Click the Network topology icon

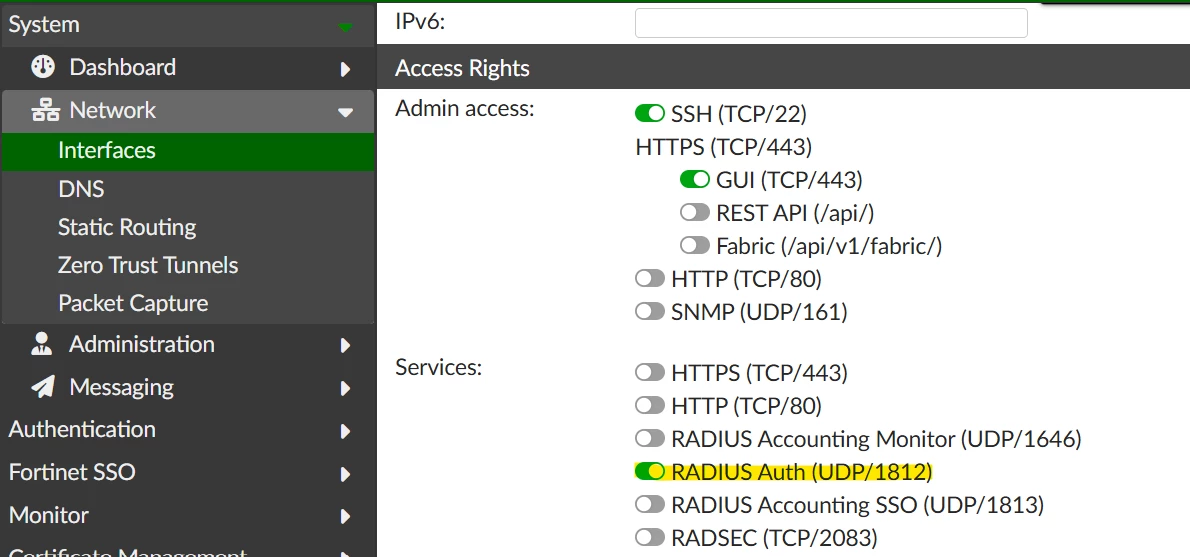pyautogui.click(x=45, y=110)
